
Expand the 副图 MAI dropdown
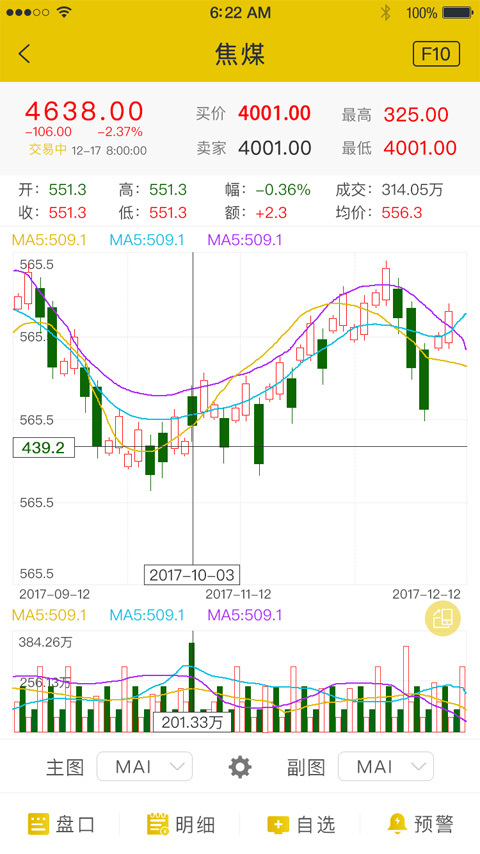pos(386,766)
